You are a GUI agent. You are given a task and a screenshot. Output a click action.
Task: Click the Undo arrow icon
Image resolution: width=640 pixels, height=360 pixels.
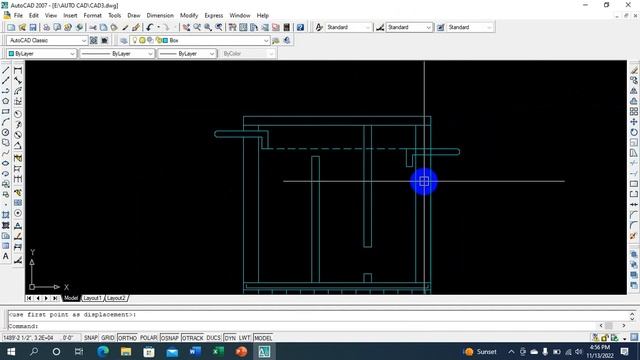[150, 27]
